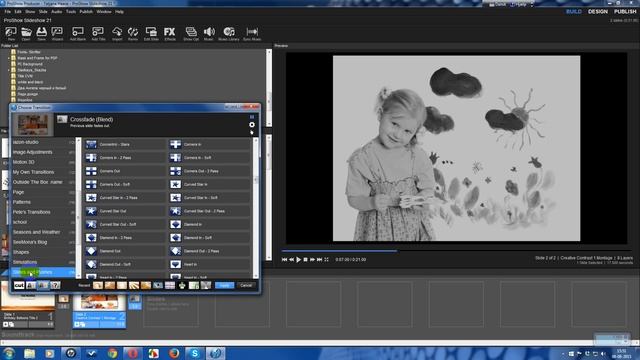Choose the Camera In transition
640x360 pixels.
[210, 144]
